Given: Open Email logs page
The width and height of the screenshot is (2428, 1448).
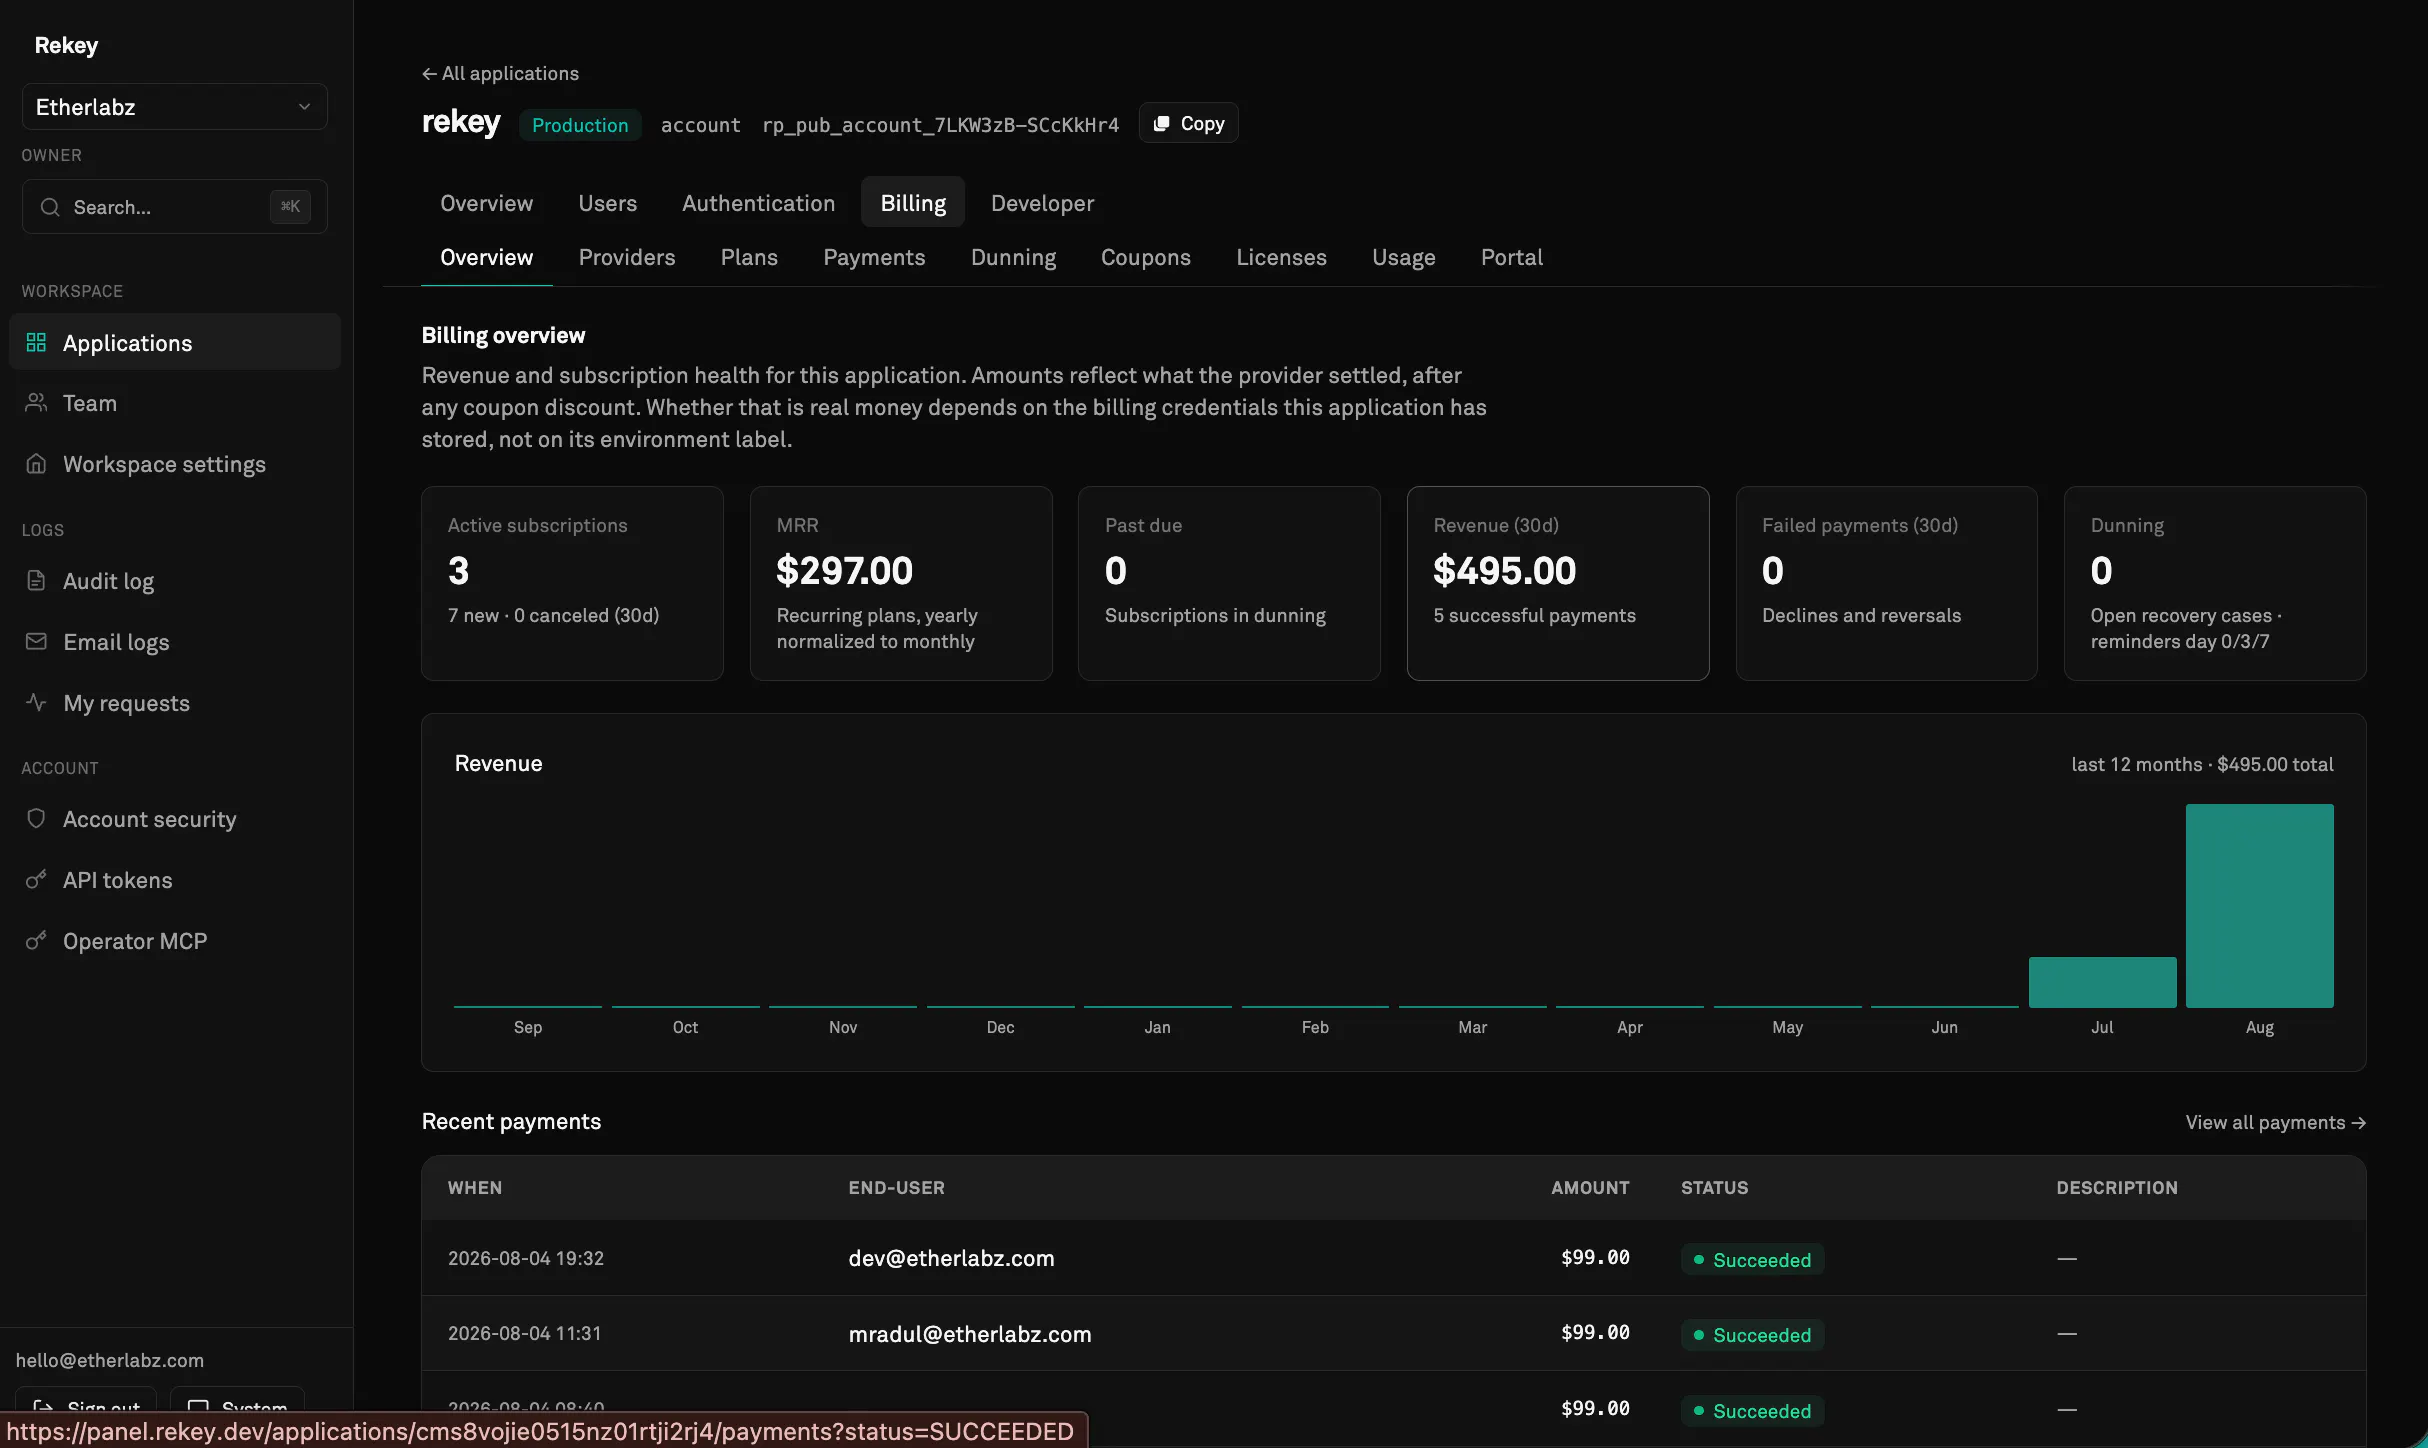Looking at the screenshot, I should [175, 641].
